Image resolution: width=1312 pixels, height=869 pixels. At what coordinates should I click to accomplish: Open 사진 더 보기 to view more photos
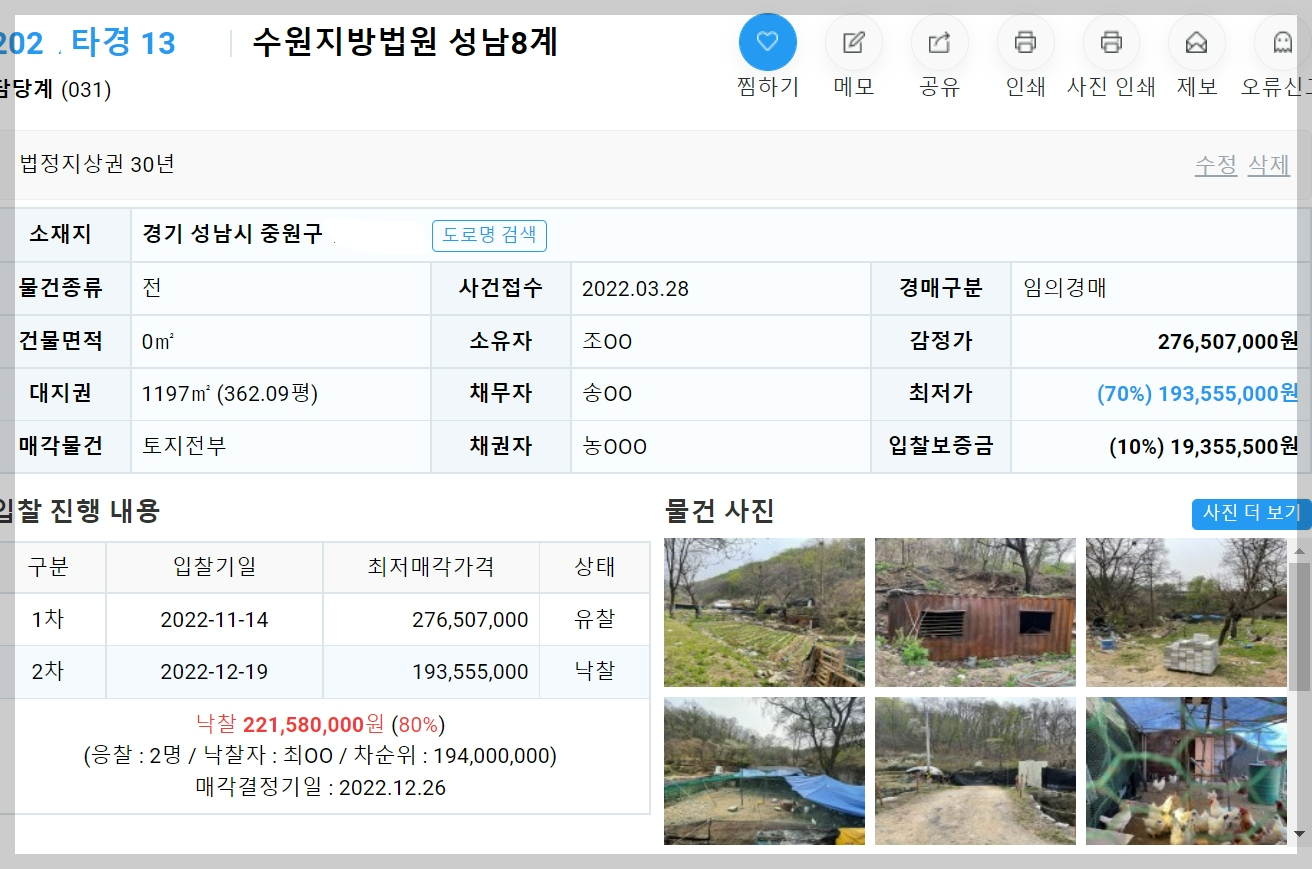click(1250, 514)
